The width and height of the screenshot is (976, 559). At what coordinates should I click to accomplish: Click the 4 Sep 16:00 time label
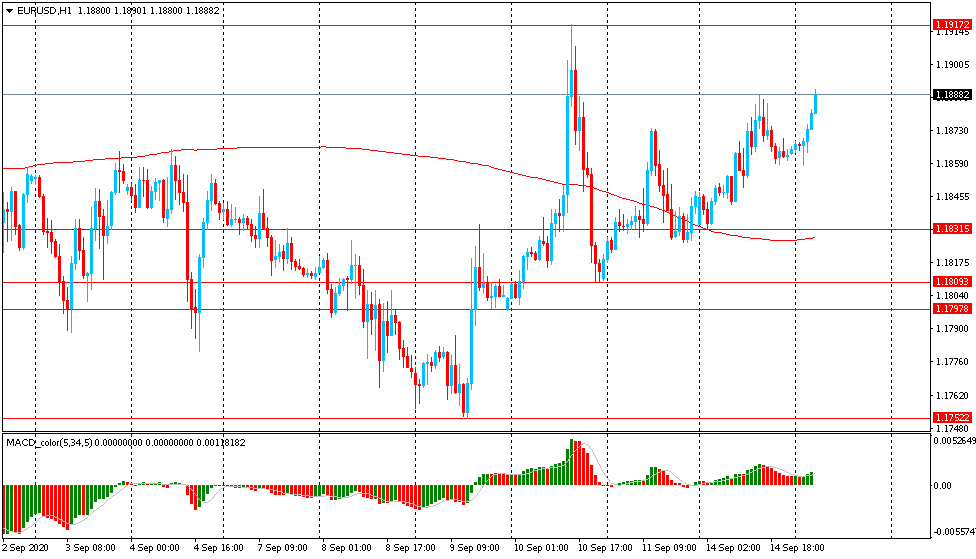[220, 548]
